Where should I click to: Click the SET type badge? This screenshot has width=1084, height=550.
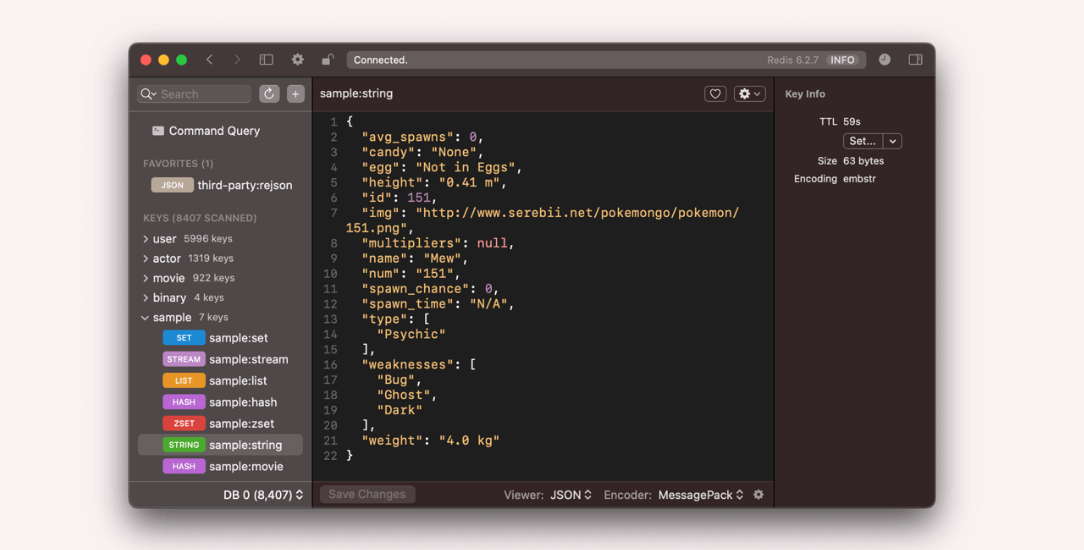point(184,338)
